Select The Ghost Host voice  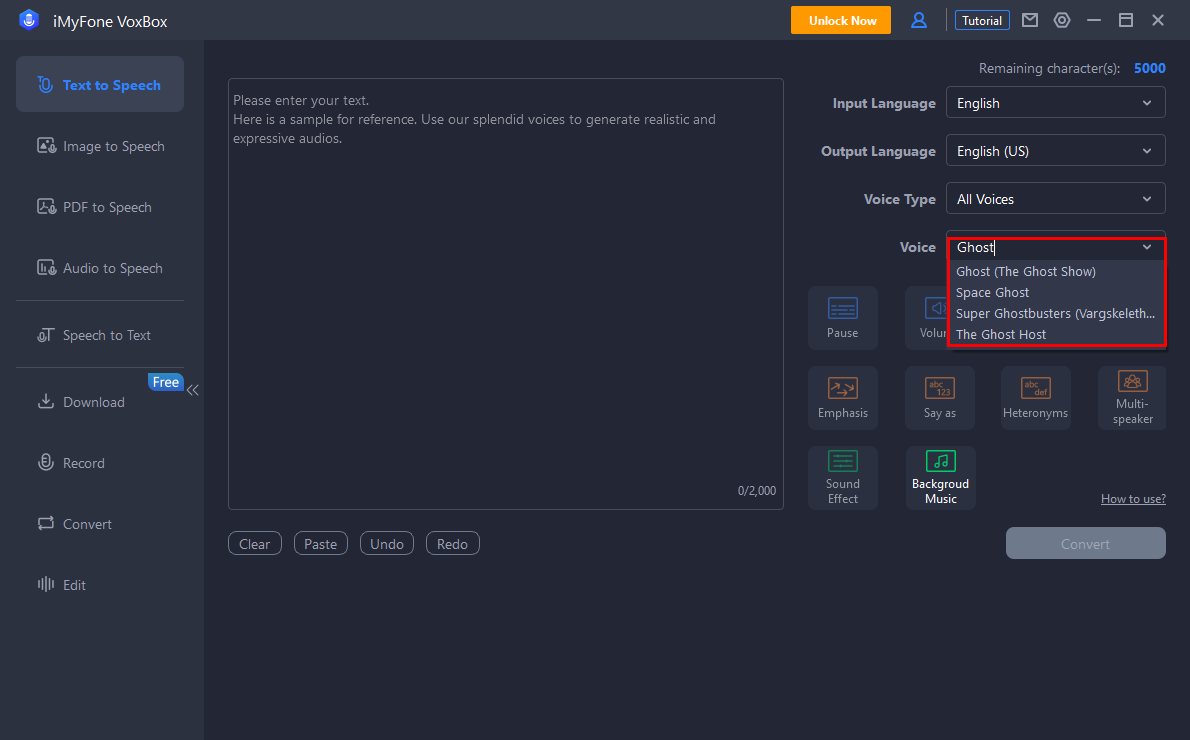tap(1056, 334)
